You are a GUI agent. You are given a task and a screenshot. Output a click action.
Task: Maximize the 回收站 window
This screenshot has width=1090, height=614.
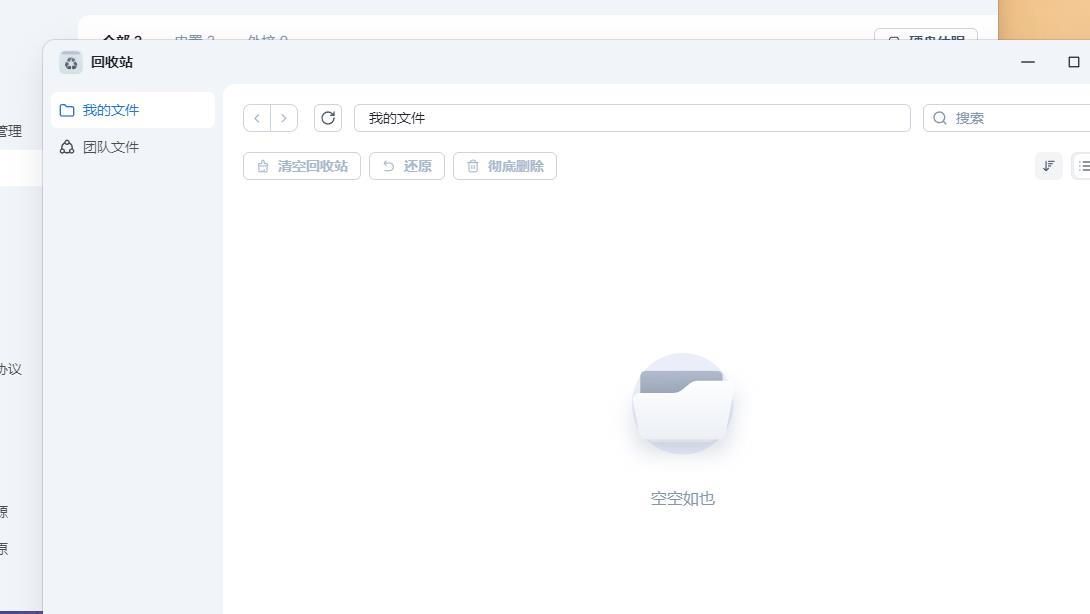coord(1074,62)
